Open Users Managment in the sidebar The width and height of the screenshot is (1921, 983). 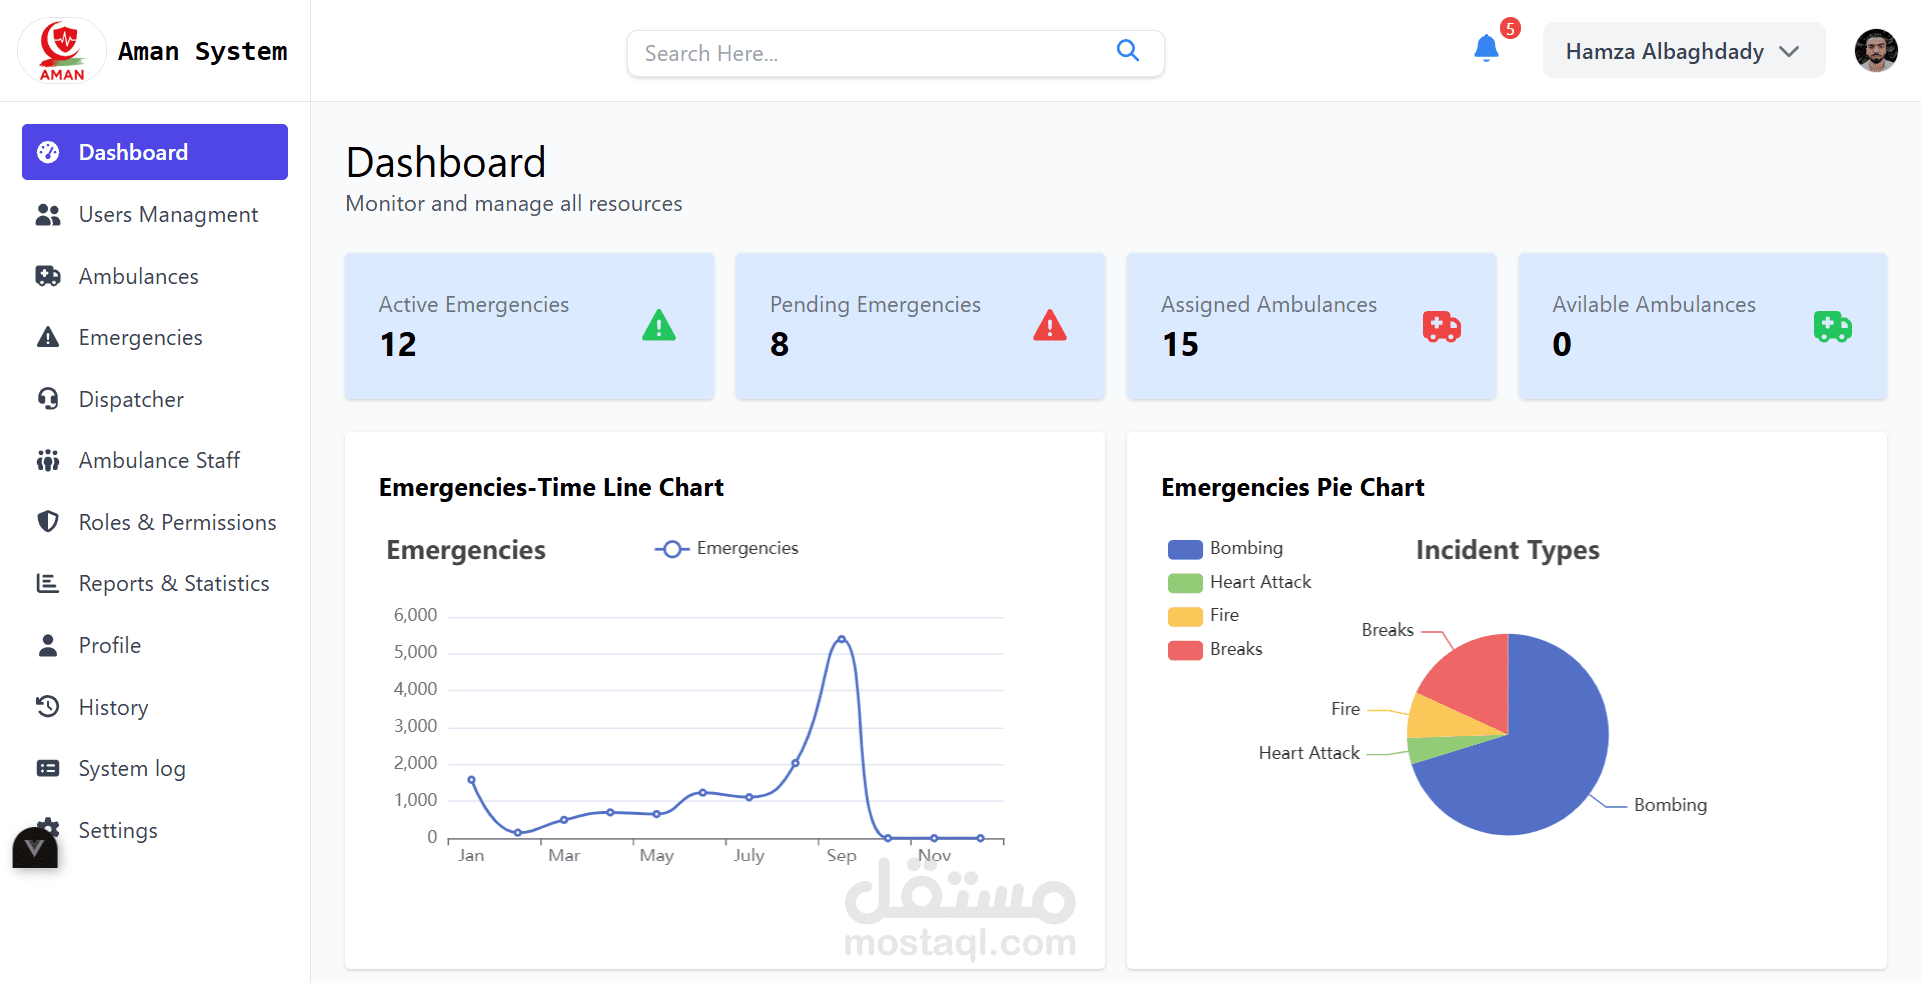(x=155, y=214)
